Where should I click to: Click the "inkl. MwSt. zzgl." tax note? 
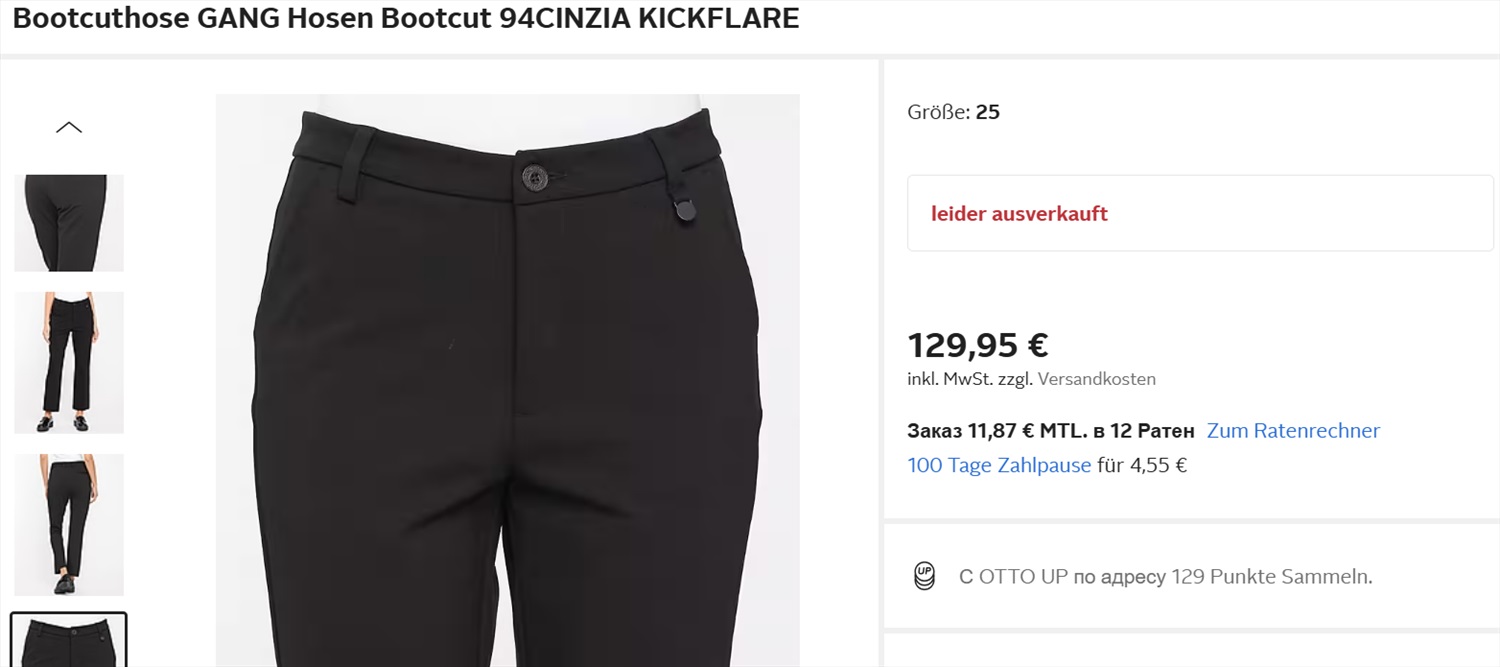tap(970, 379)
